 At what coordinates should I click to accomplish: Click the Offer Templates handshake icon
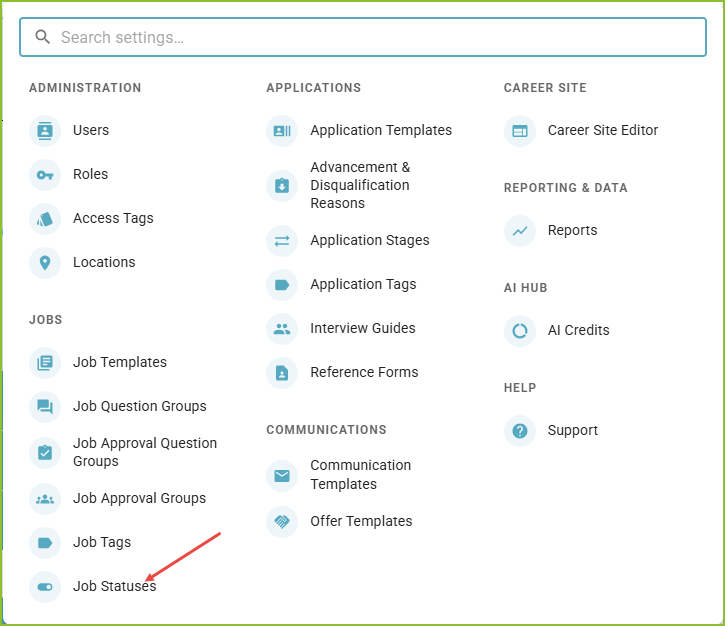tap(282, 522)
